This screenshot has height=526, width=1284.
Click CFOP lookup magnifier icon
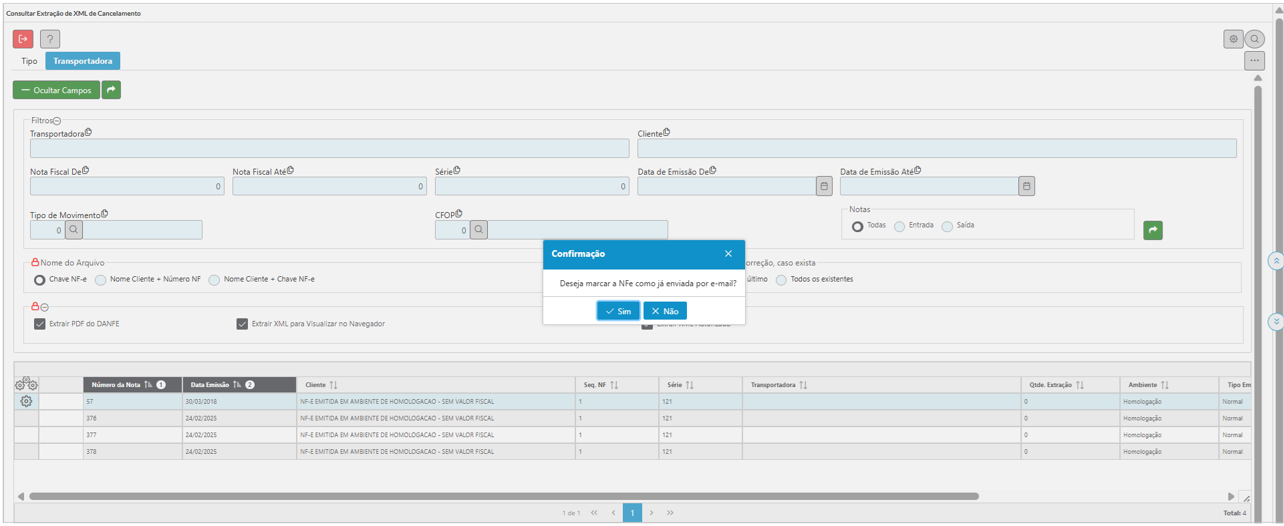(478, 230)
